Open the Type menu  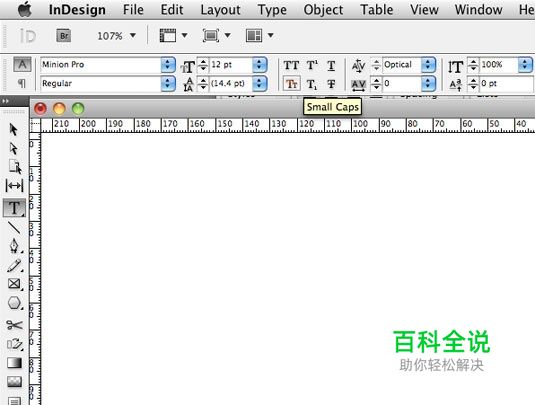pyautogui.click(x=272, y=10)
